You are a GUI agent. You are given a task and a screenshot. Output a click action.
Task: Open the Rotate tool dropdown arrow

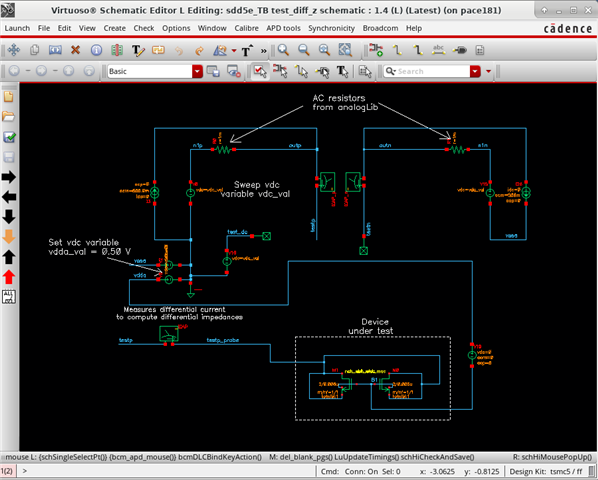[234, 50]
